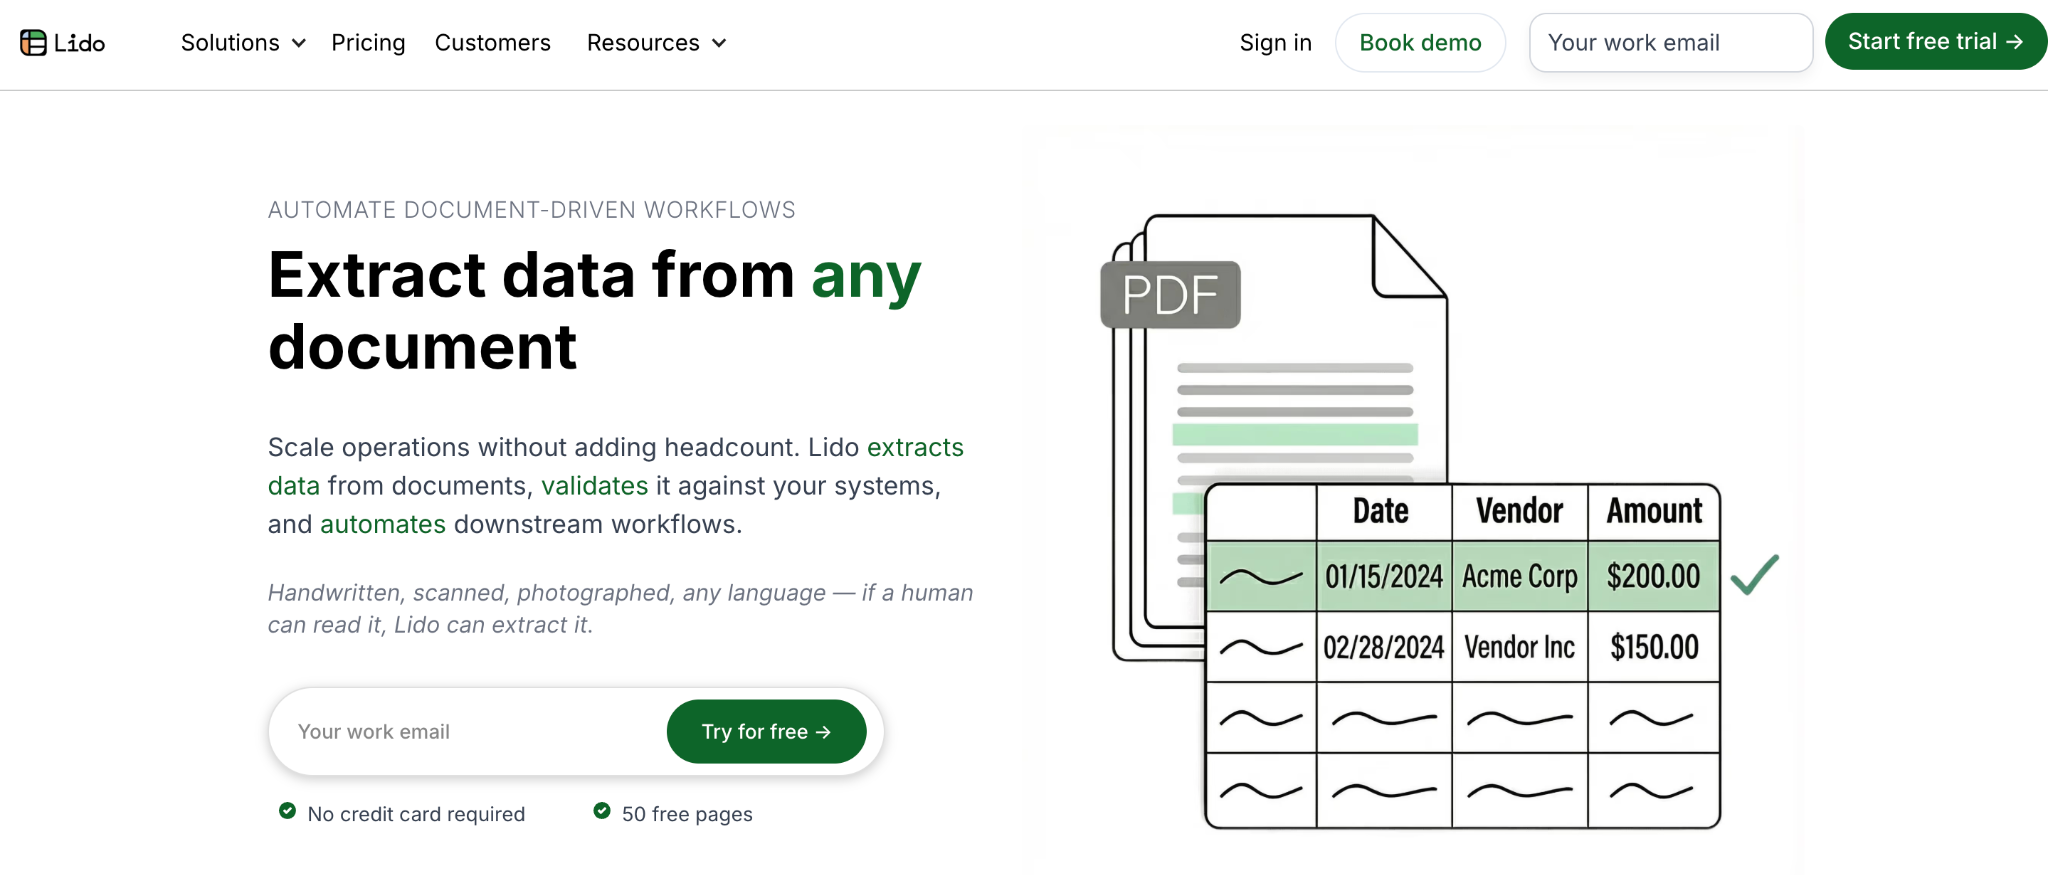Viewport: 2048px width, 875px height.
Task: Click the italic 'Handwritten, scanned, photographed' tagline
Action: tap(620, 609)
